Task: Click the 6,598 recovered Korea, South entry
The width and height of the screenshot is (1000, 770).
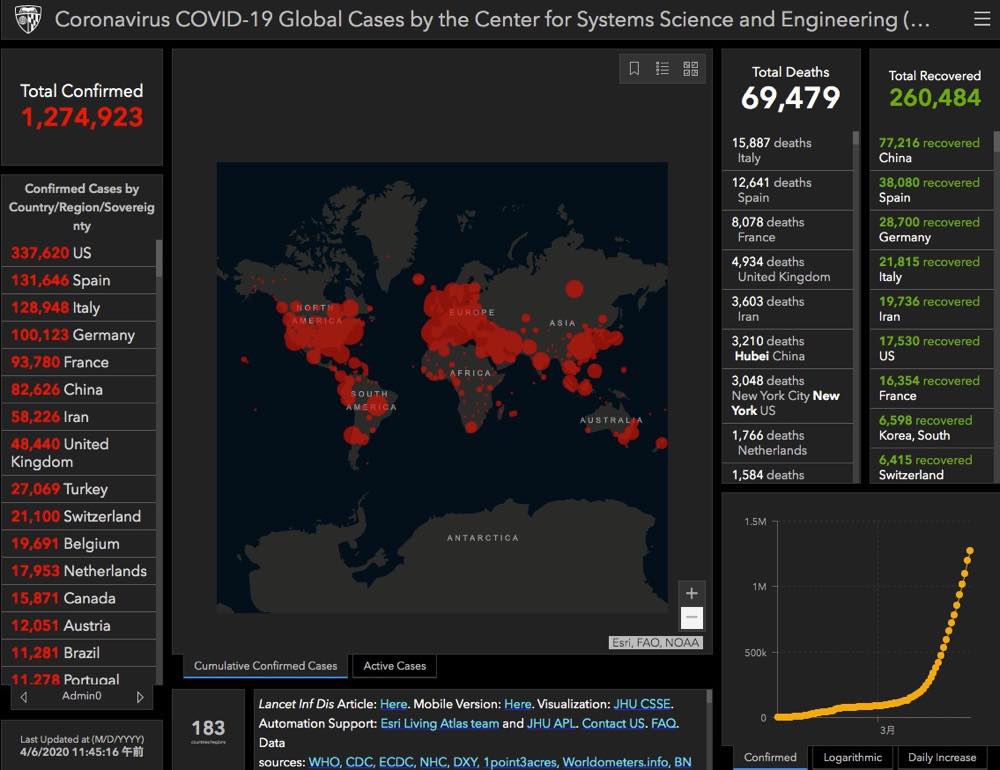Action: [932, 427]
